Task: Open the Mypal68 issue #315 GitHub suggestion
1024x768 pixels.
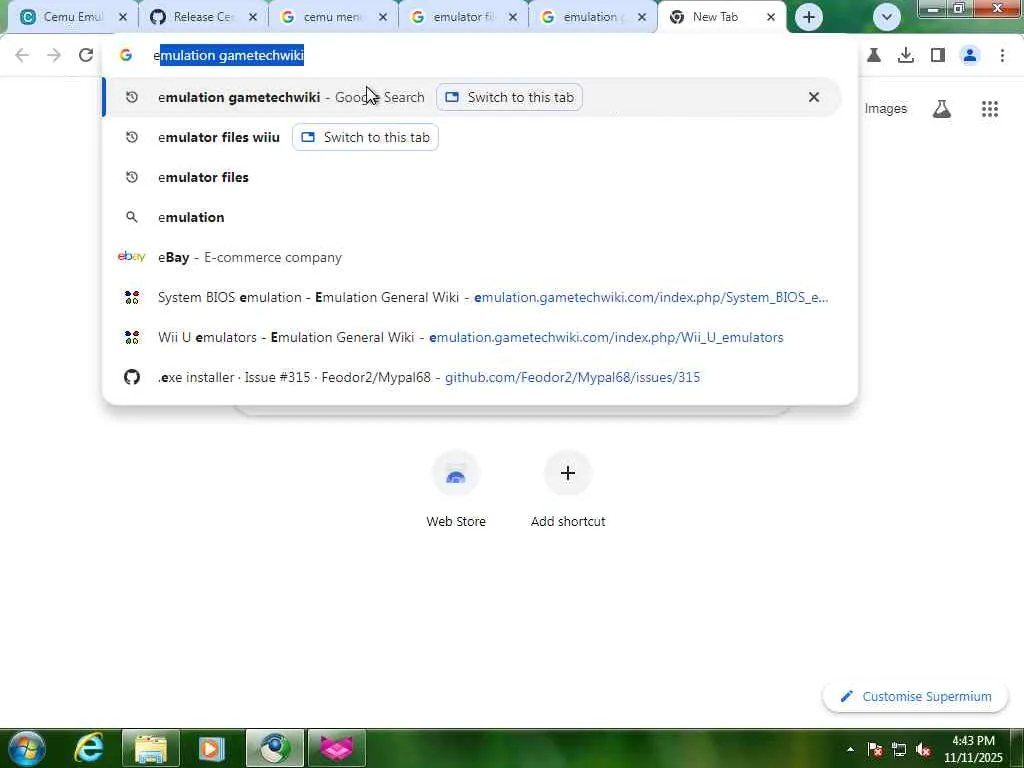Action: point(472,377)
